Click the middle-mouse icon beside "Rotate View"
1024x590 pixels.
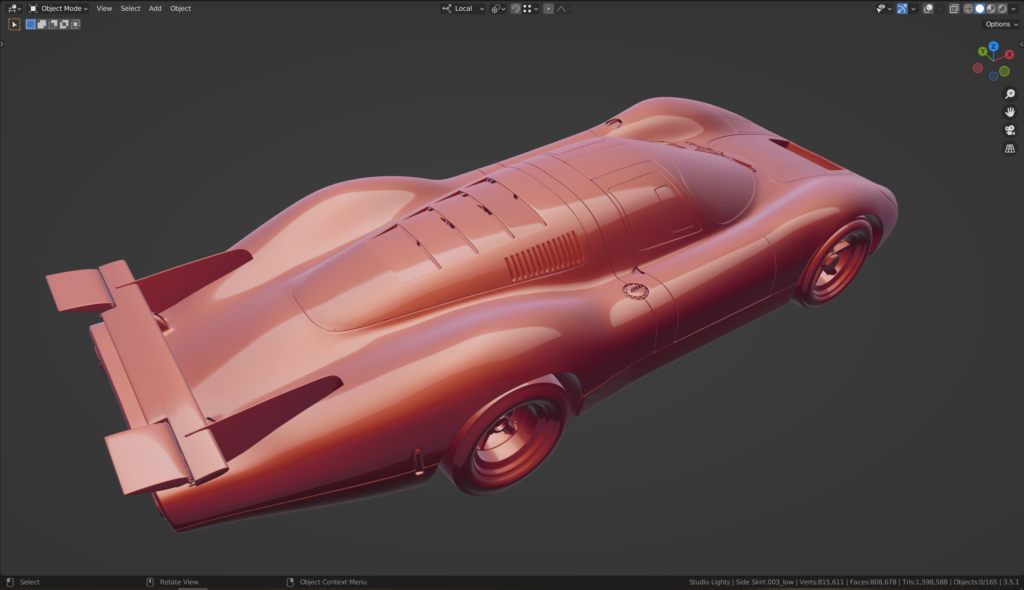[x=150, y=582]
